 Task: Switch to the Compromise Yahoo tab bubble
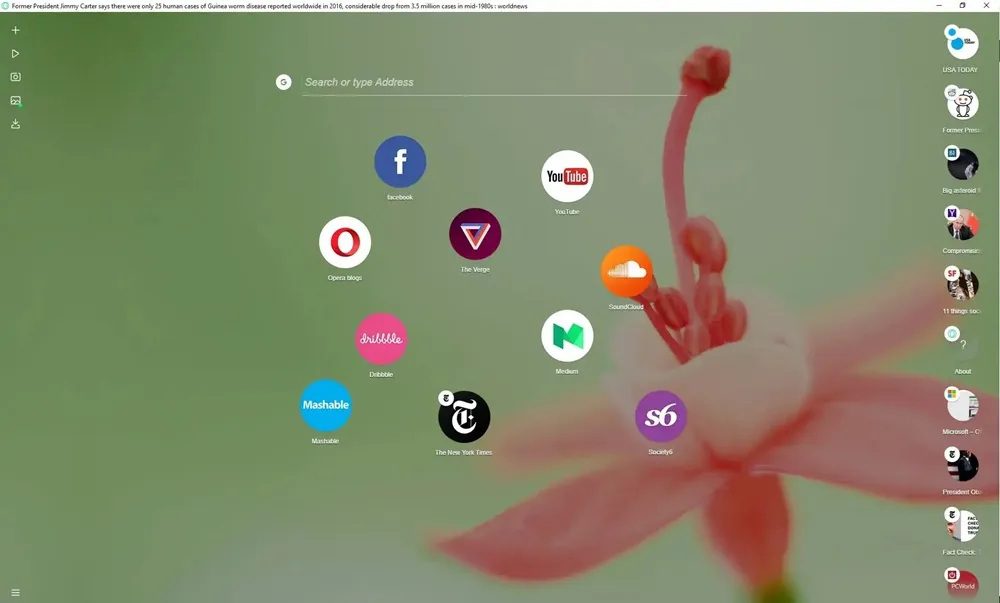click(x=962, y=224)
